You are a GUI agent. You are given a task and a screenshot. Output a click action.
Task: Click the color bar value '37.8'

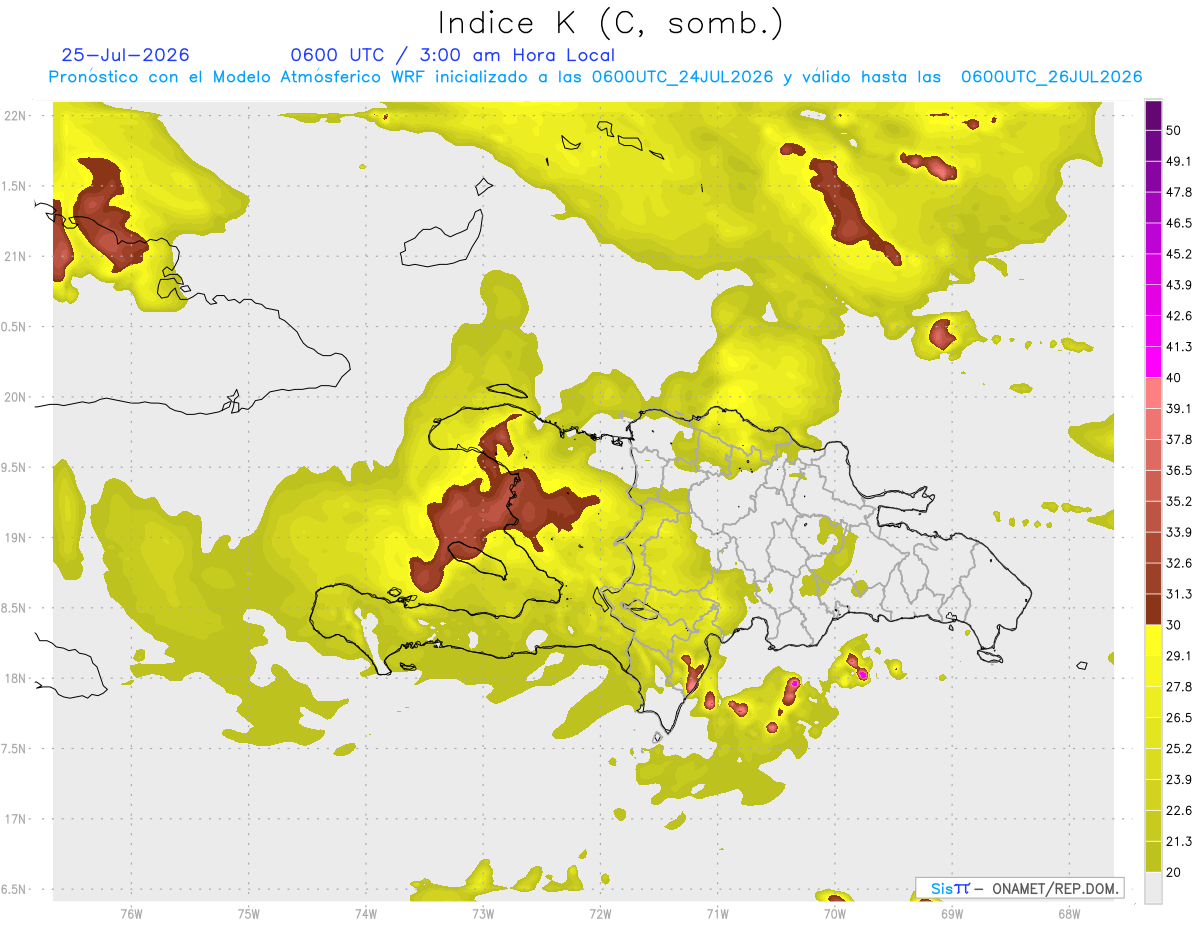tap(1179, 439)
